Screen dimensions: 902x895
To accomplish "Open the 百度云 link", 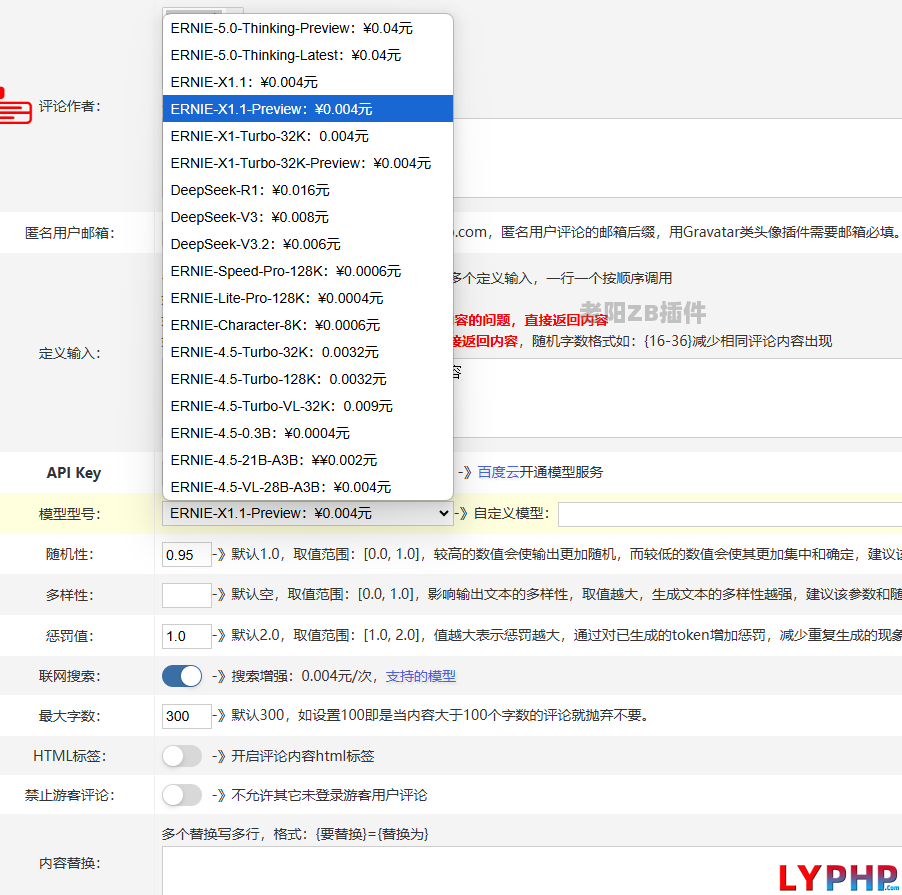I will (x=498, y=472).
